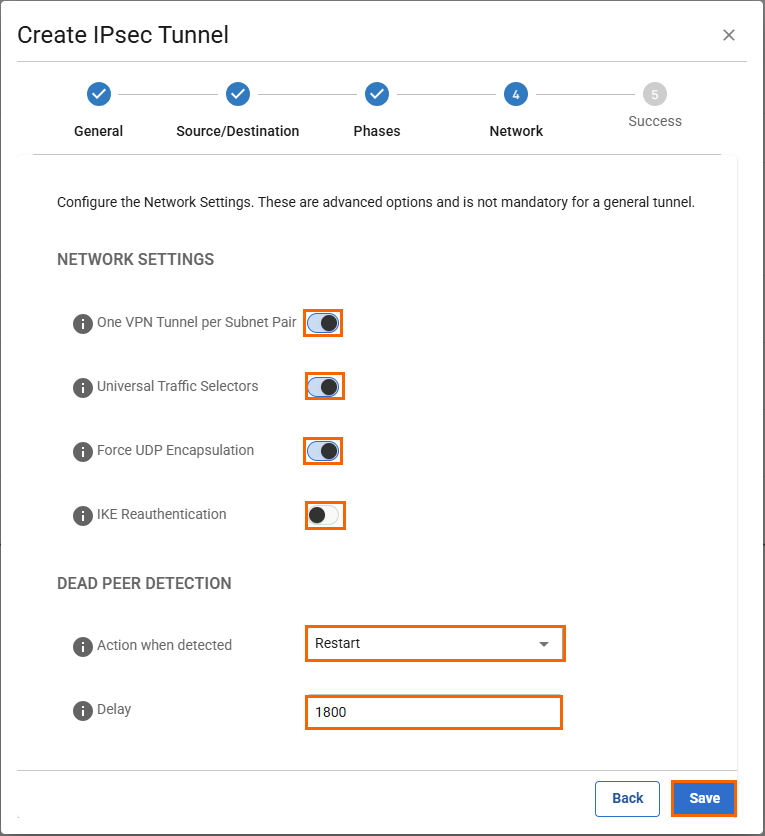This screenshot has height=836, width=765.
Task: Click info icon for Force UDP Encapsulation
Action: coord(83,451)
